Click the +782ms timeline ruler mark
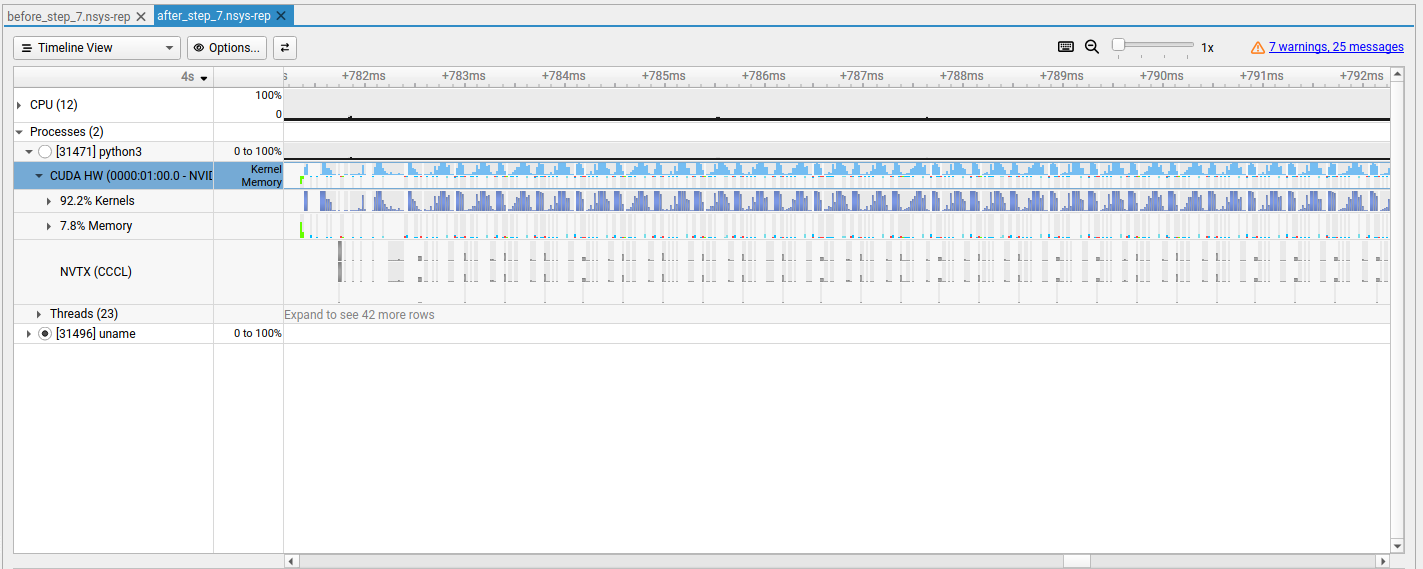This screenshot has width=1423, height=569. 363,76
